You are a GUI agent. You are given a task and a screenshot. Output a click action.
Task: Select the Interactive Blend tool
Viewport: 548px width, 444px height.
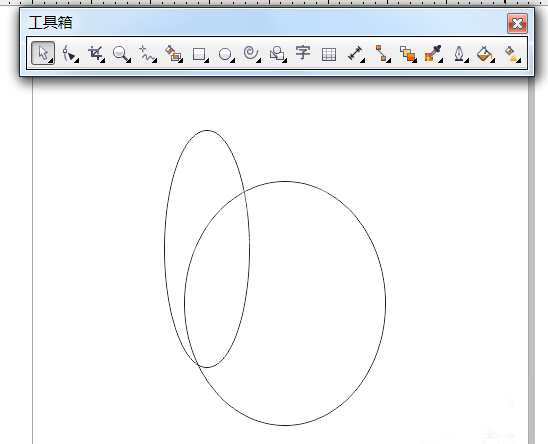408,54
